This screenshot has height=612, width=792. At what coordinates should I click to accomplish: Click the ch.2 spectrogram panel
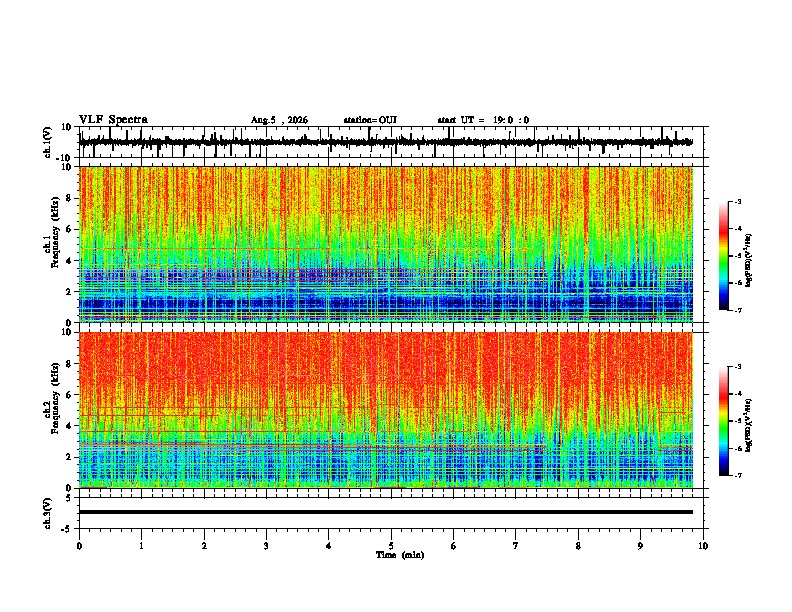pos(386,410)
